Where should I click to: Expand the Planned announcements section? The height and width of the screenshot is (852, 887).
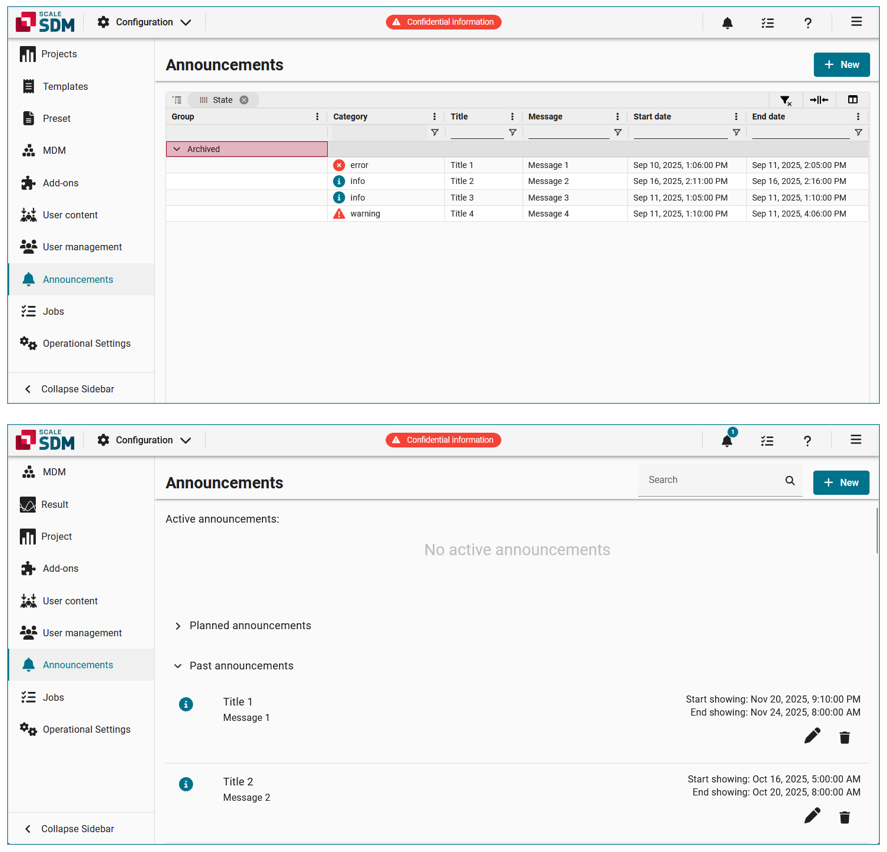tap(178, 626)
